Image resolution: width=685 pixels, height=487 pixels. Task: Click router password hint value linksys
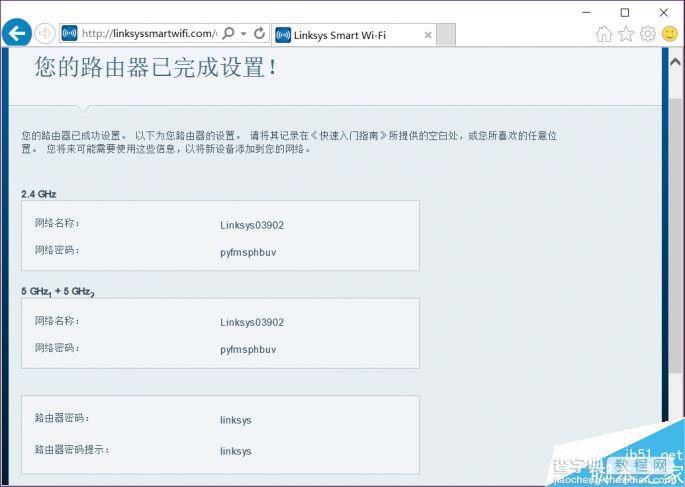point(235,451)
